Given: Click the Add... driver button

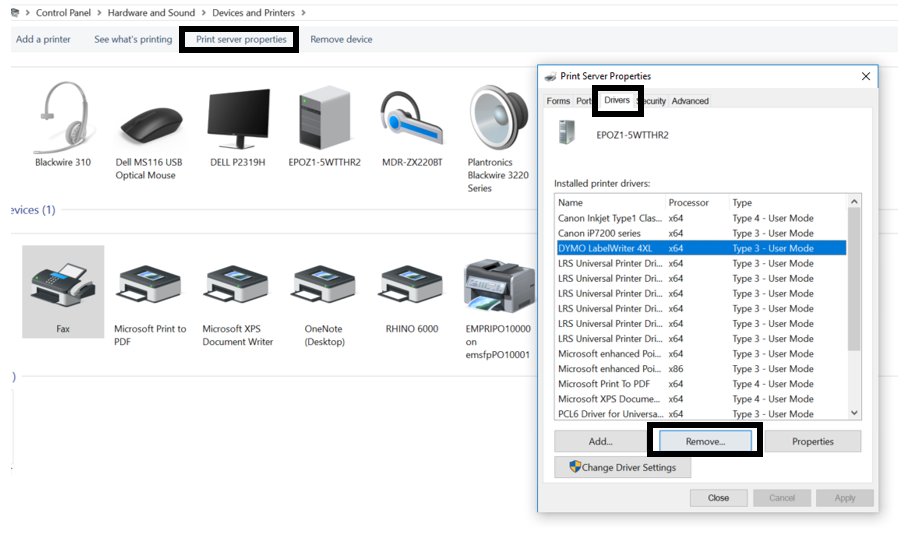Looking at the screenshot, I should 600,441.
